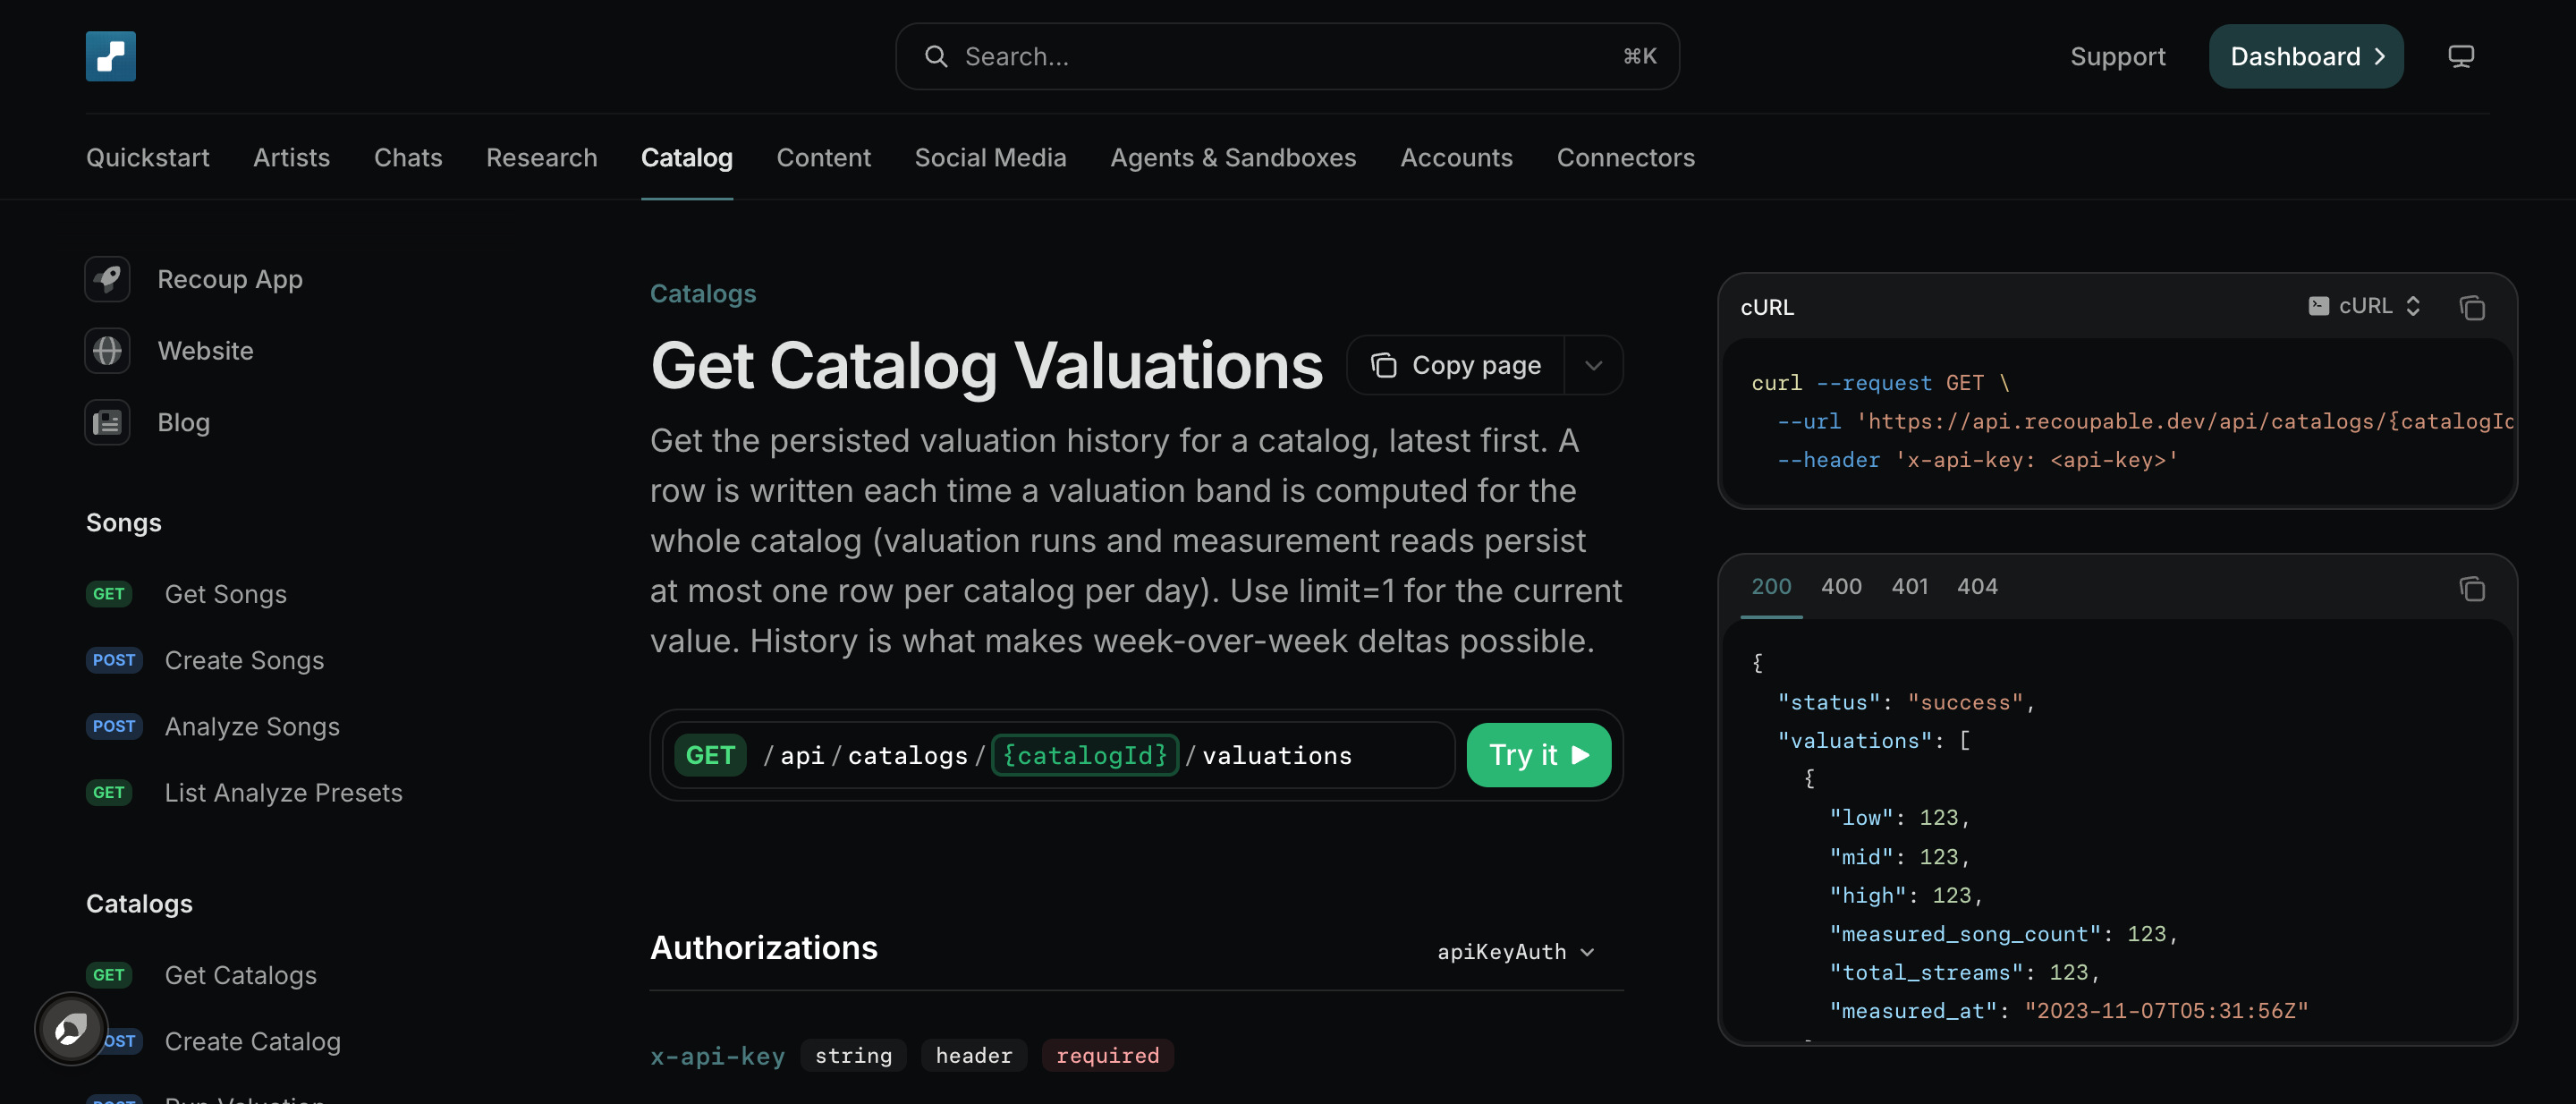The width and height of the screenshot is (2576, 1104).
Task: Click the Try it button
Action: pos(1538,755)
